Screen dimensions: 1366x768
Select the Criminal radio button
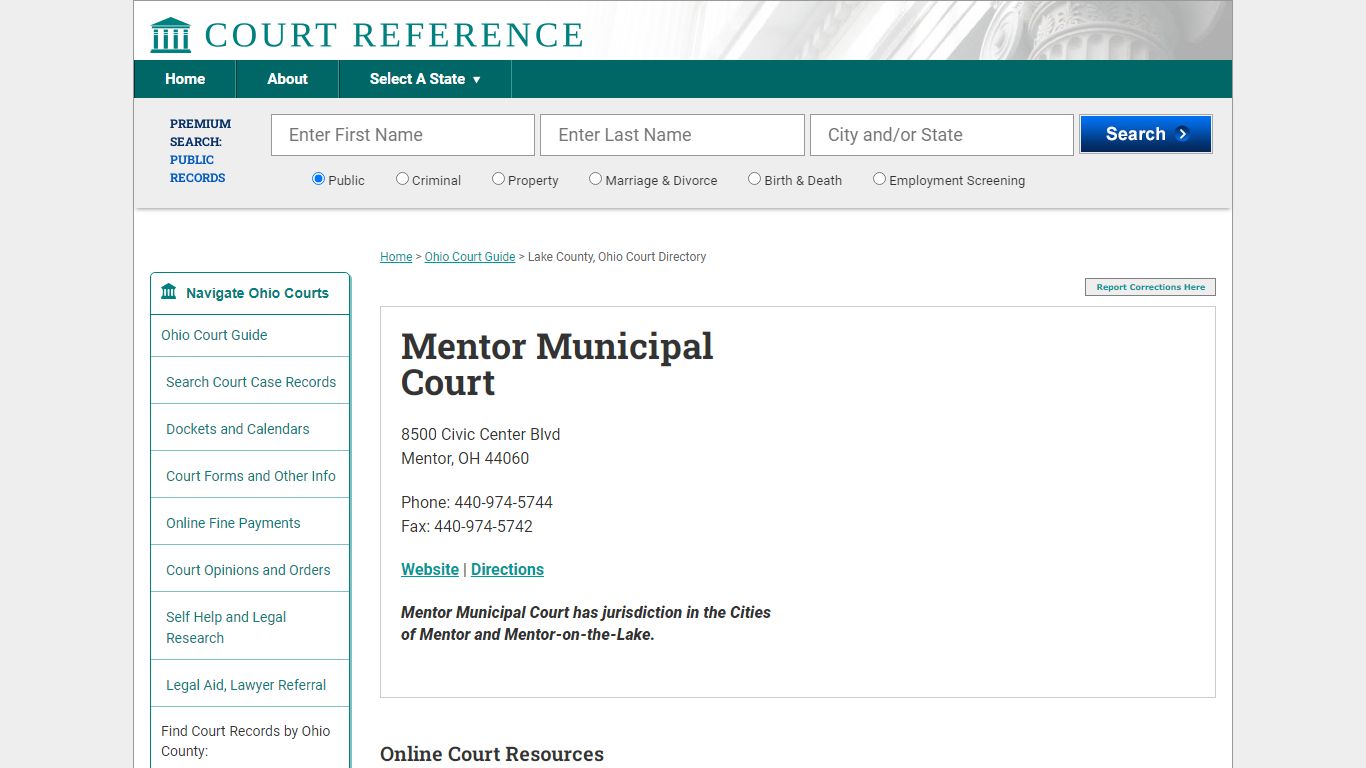(402, 179)
